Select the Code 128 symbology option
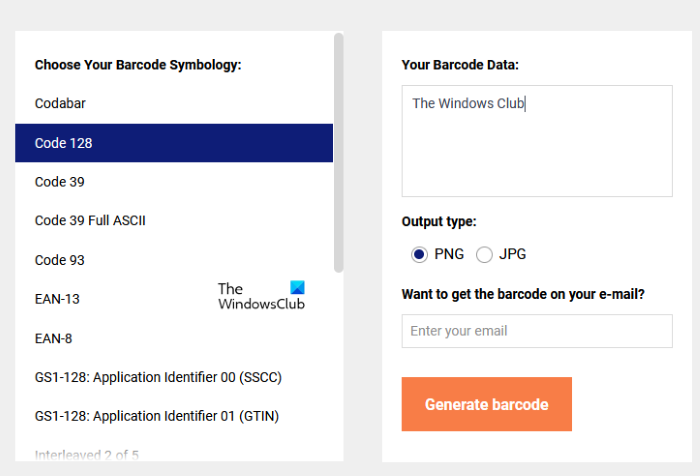Image resolution: width=700 pixels, height=476 pixels. point(64,143)
